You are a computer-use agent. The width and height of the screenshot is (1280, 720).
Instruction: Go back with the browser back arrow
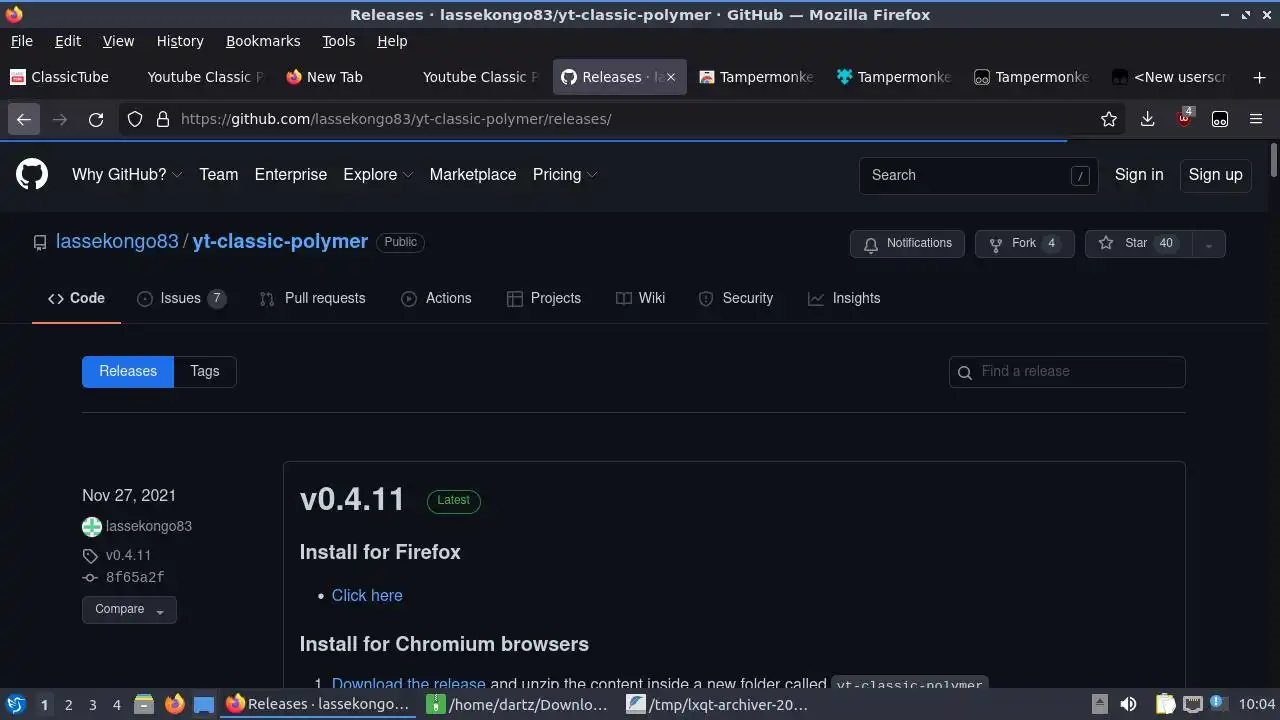(24, 119)
